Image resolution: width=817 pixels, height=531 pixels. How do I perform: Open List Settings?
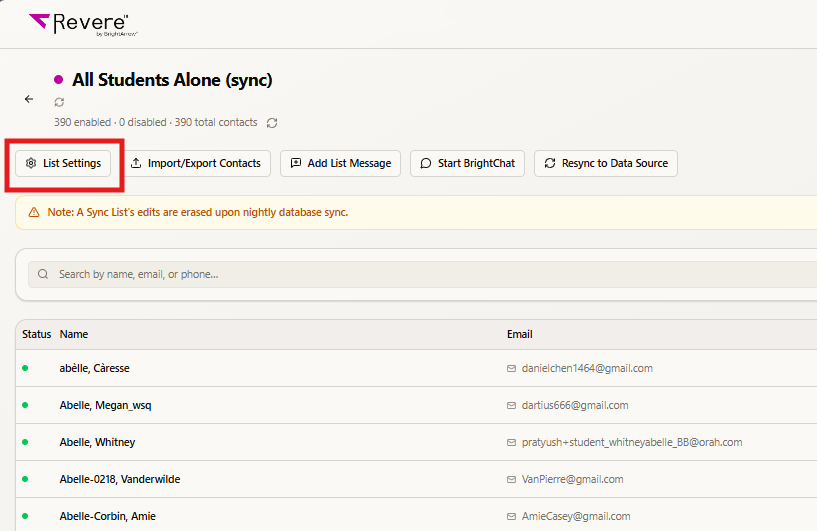(x=63, y=164)
